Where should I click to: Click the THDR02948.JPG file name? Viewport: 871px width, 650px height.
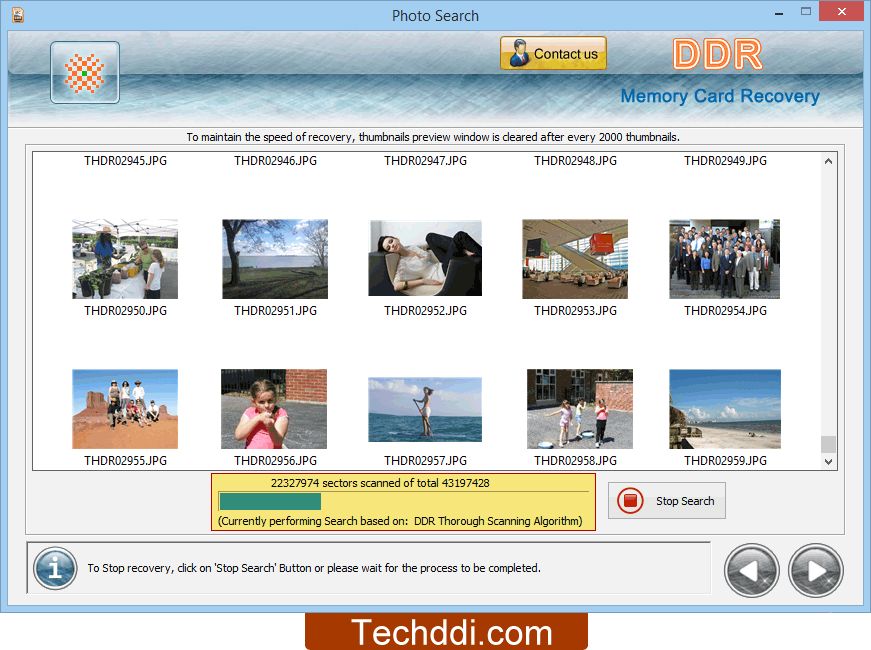click(575, 161)
